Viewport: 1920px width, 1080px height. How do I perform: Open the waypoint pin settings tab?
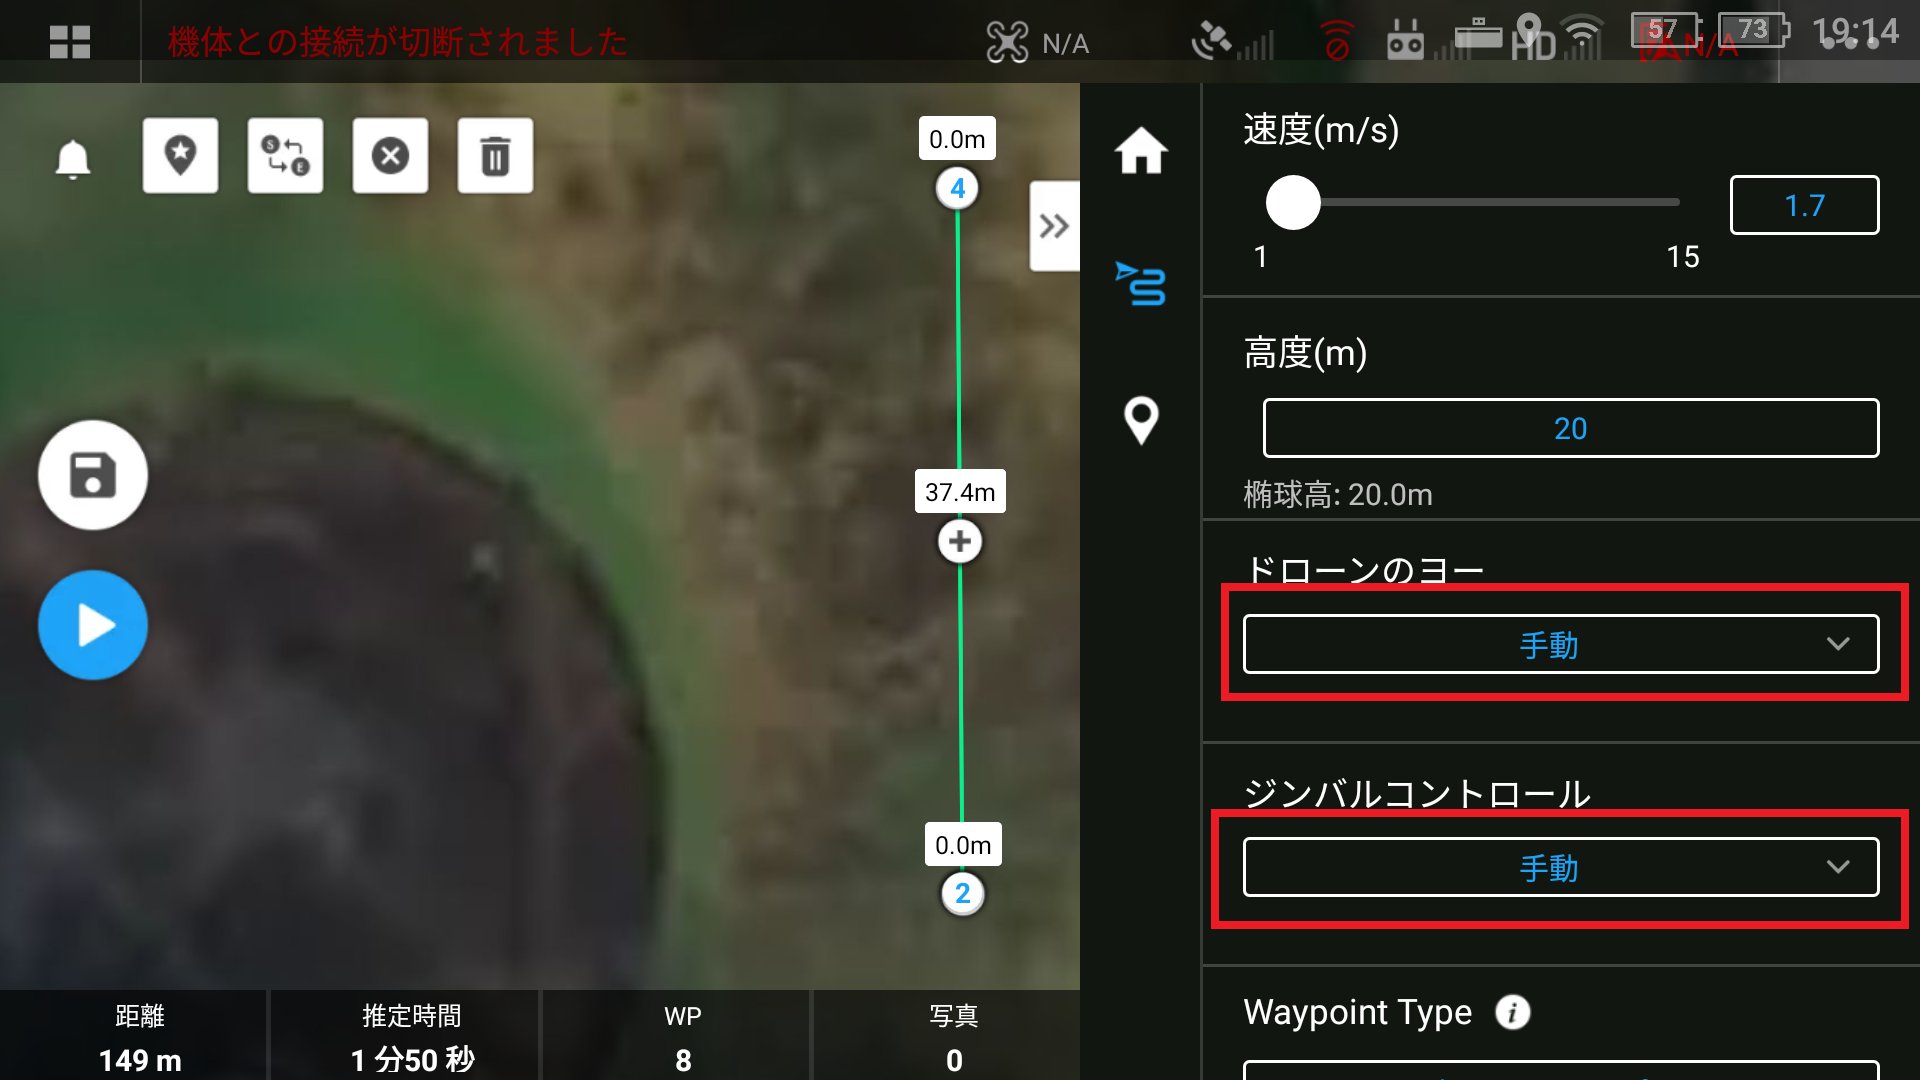[1141, 420]
